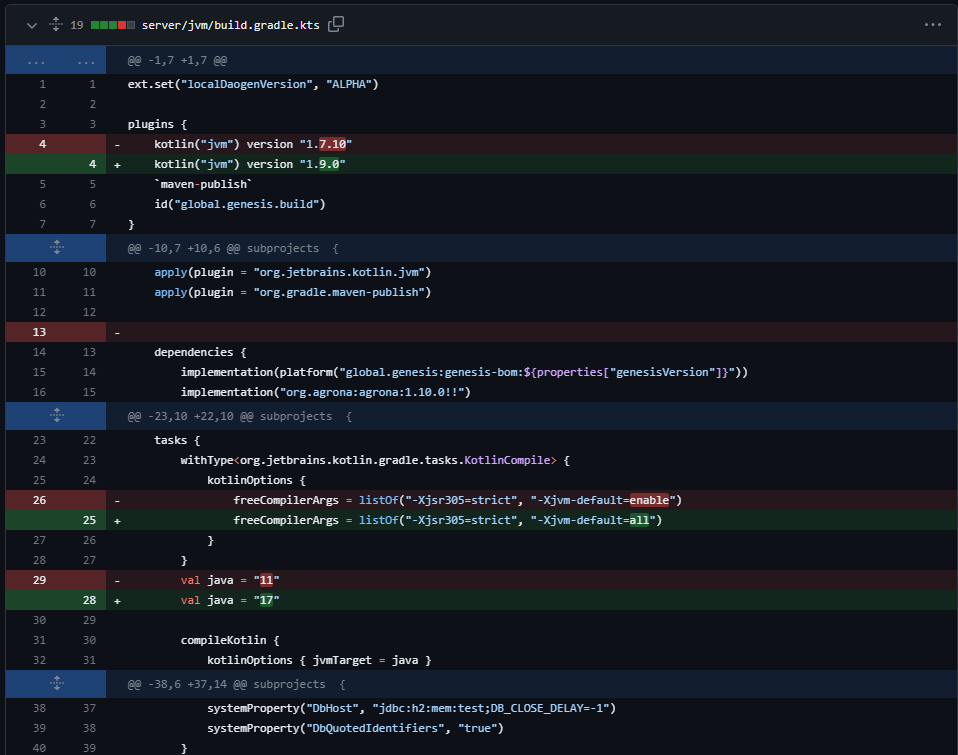
Task: Open the file's three-dot options menu
Action: pos(932,24)
